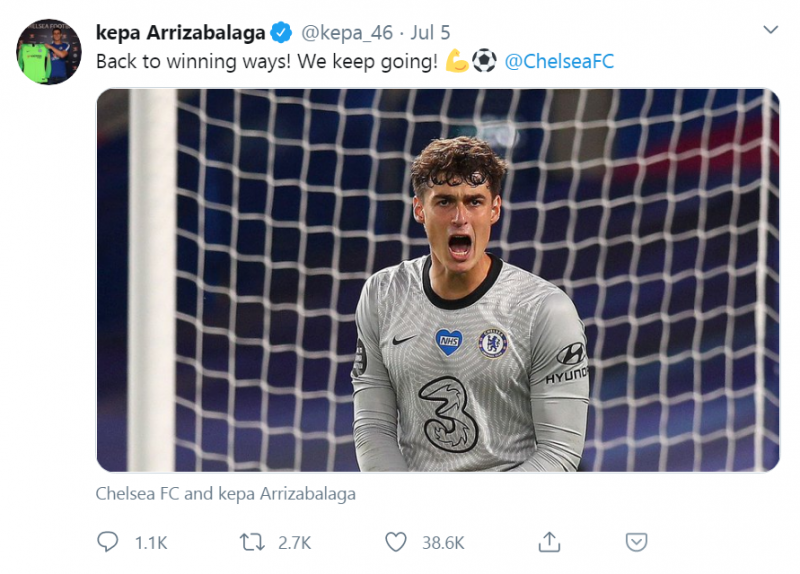Open the kepa Arrizabalaga display name

[180, 32]
